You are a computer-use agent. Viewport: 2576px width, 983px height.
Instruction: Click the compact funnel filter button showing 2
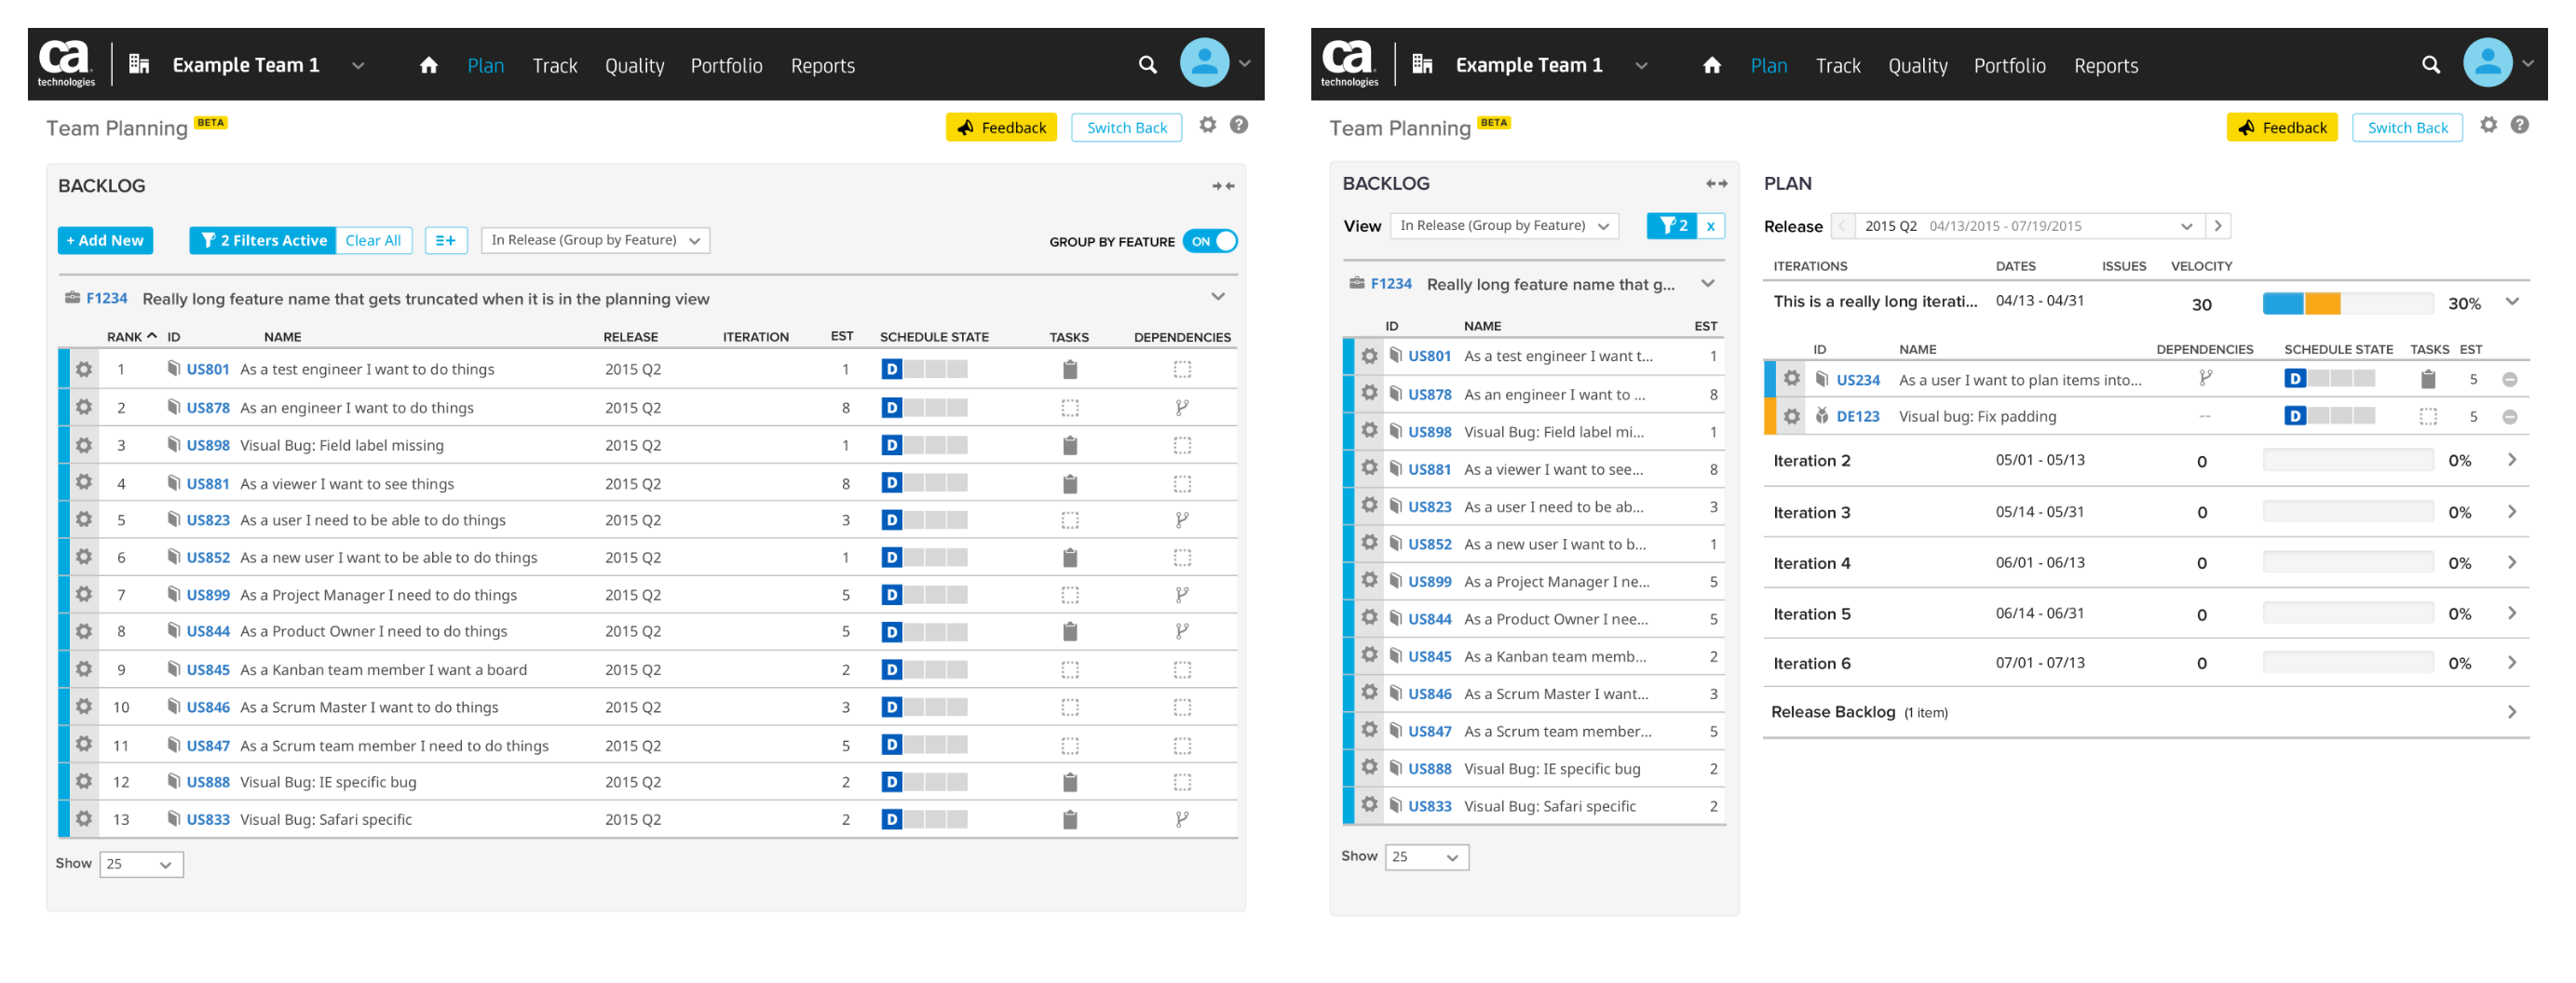(1672, 226)
